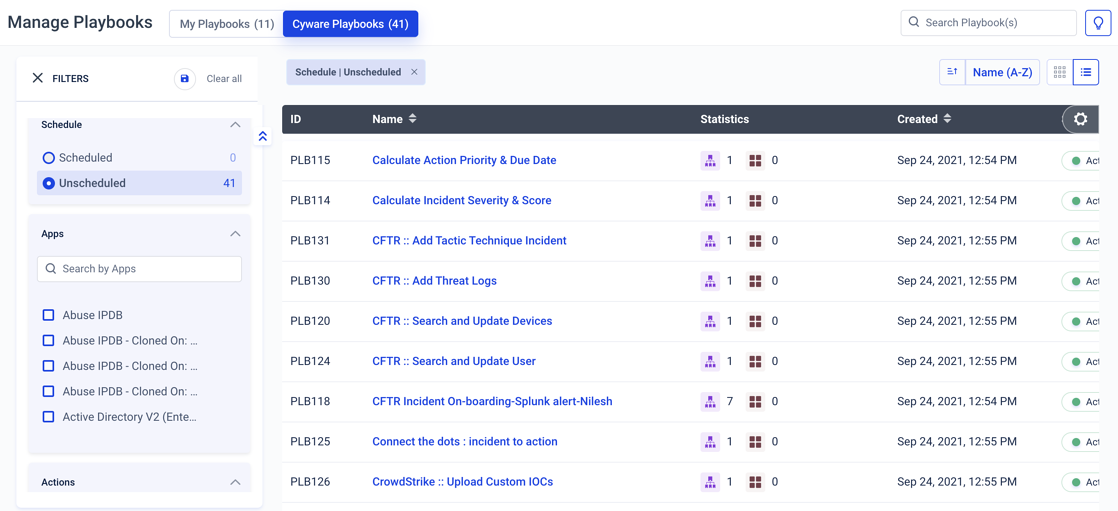Select the Scheduled radio option
This screenshot has height=511, width=1118.
click(x=48, y=158)
